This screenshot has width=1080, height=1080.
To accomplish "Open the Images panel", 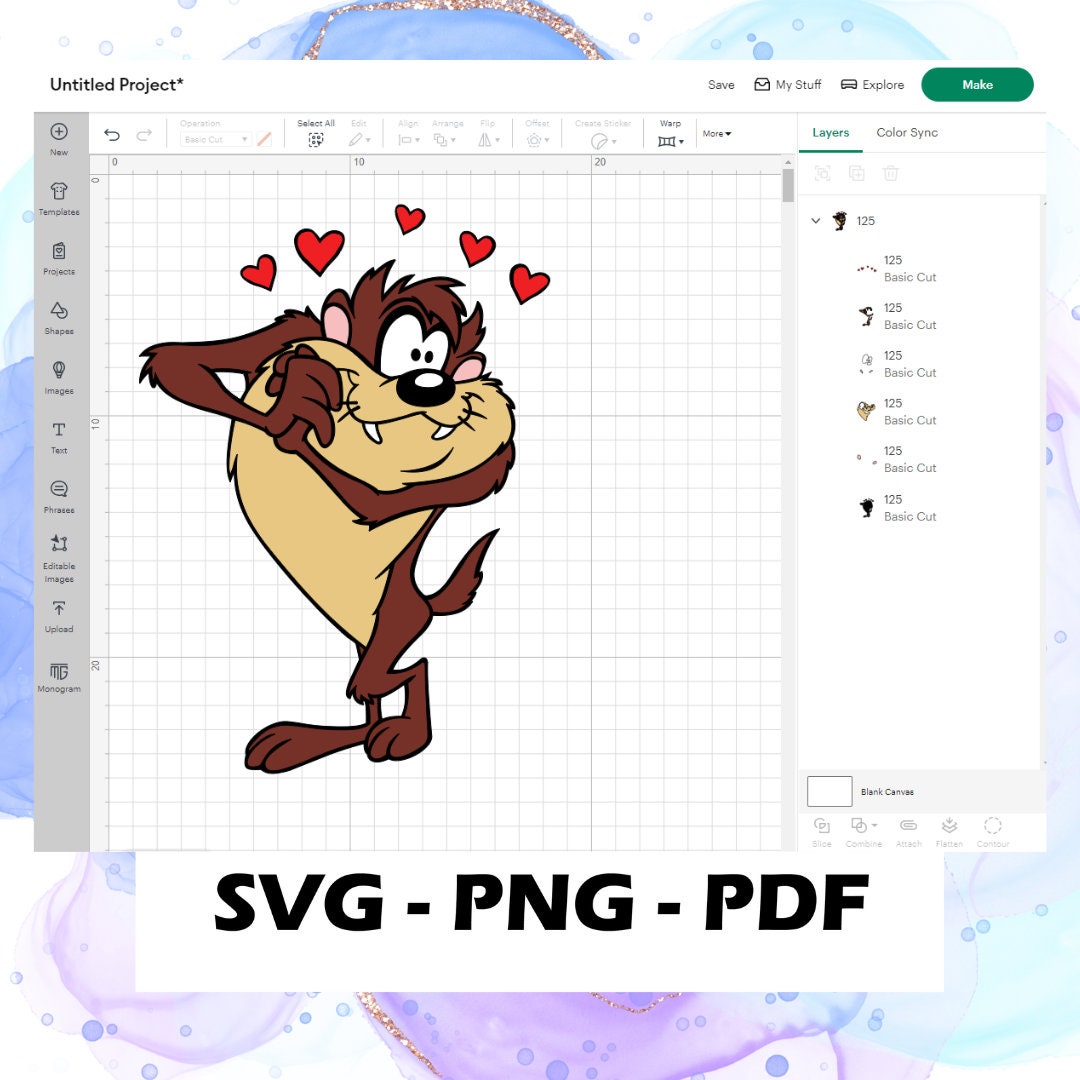I will 59,377.
